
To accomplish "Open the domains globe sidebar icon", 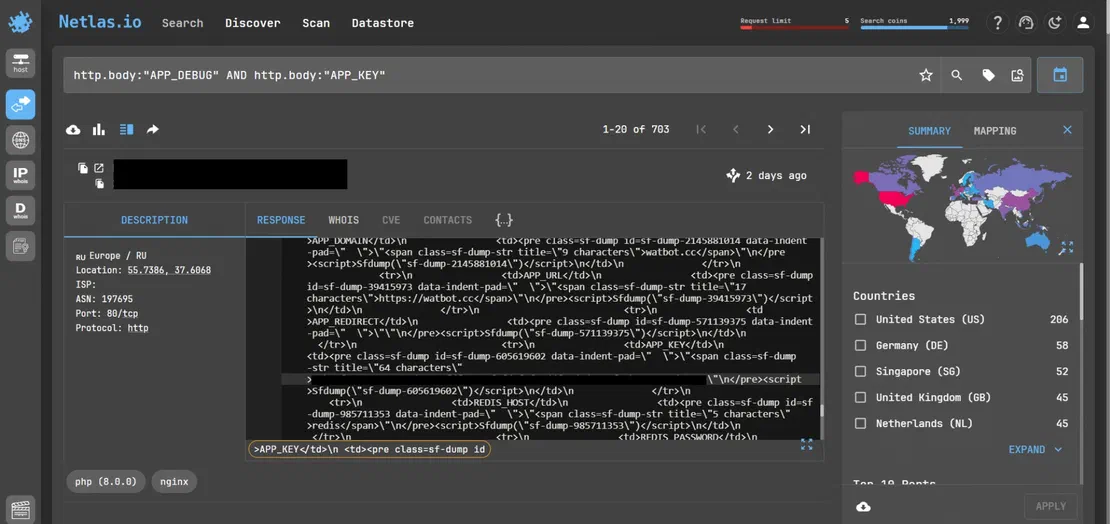I will [21, 140].
